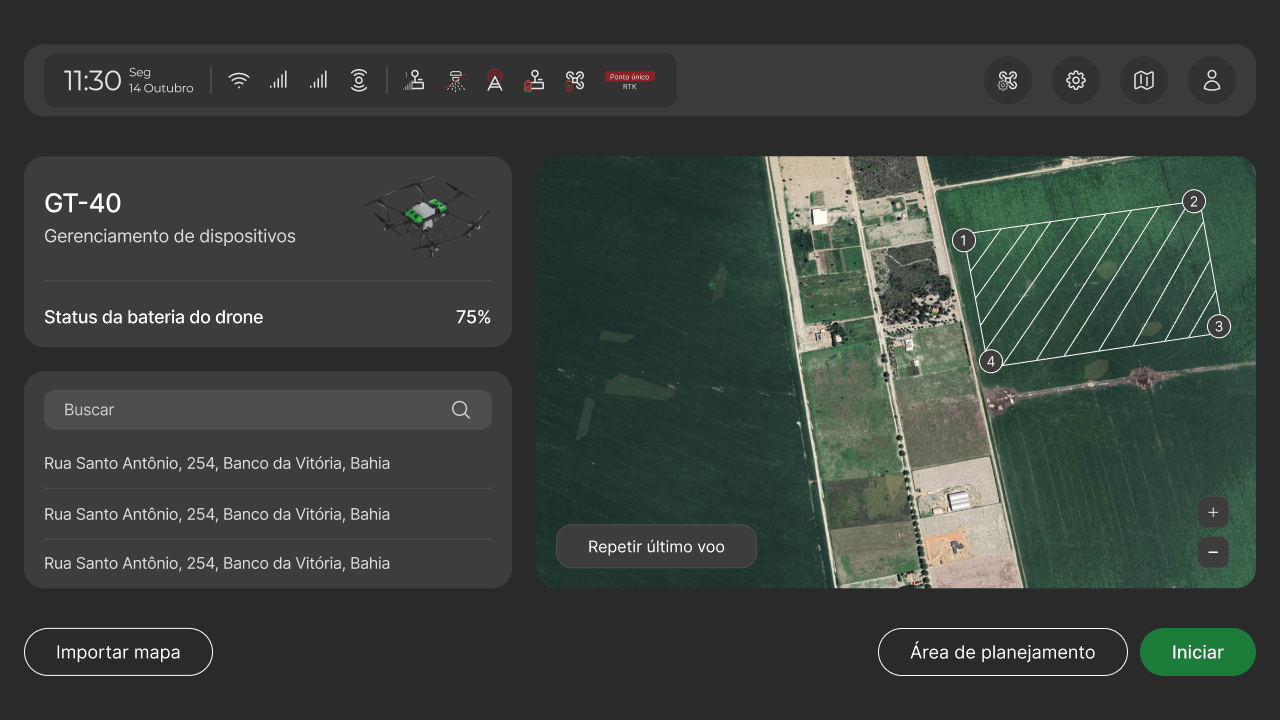Focus the Buscar search field

point(268,410)
